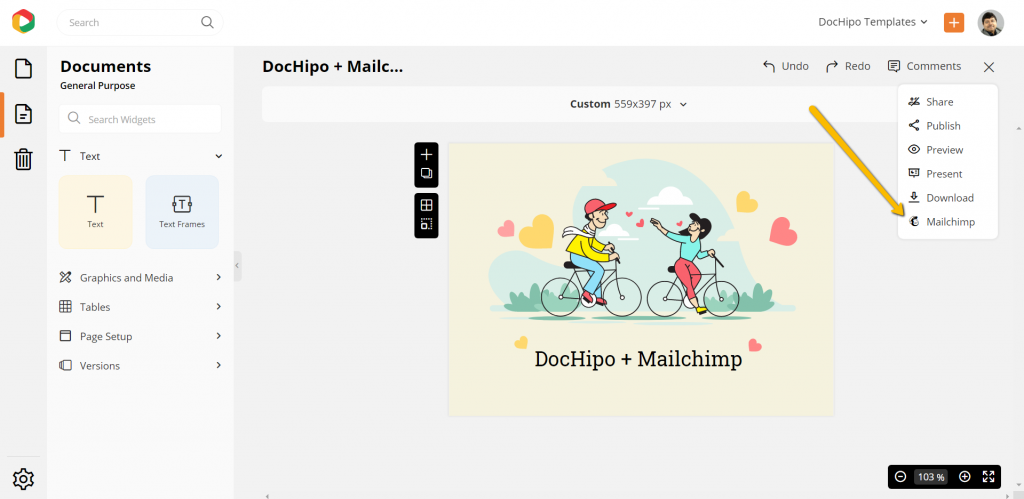Click the zoom in plus icon
1024x499 pixels.
point(965,477)
